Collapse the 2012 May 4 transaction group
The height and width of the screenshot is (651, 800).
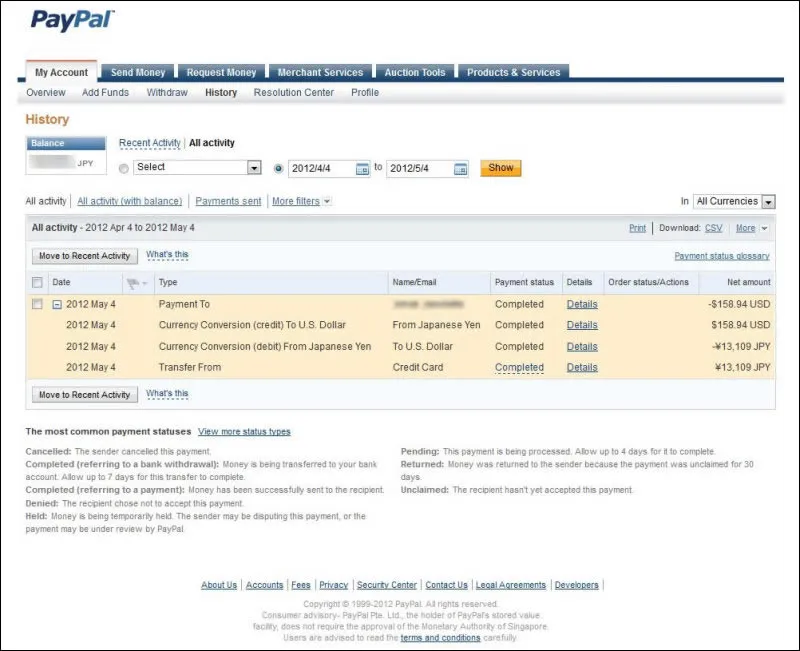(x=57, y=305)
